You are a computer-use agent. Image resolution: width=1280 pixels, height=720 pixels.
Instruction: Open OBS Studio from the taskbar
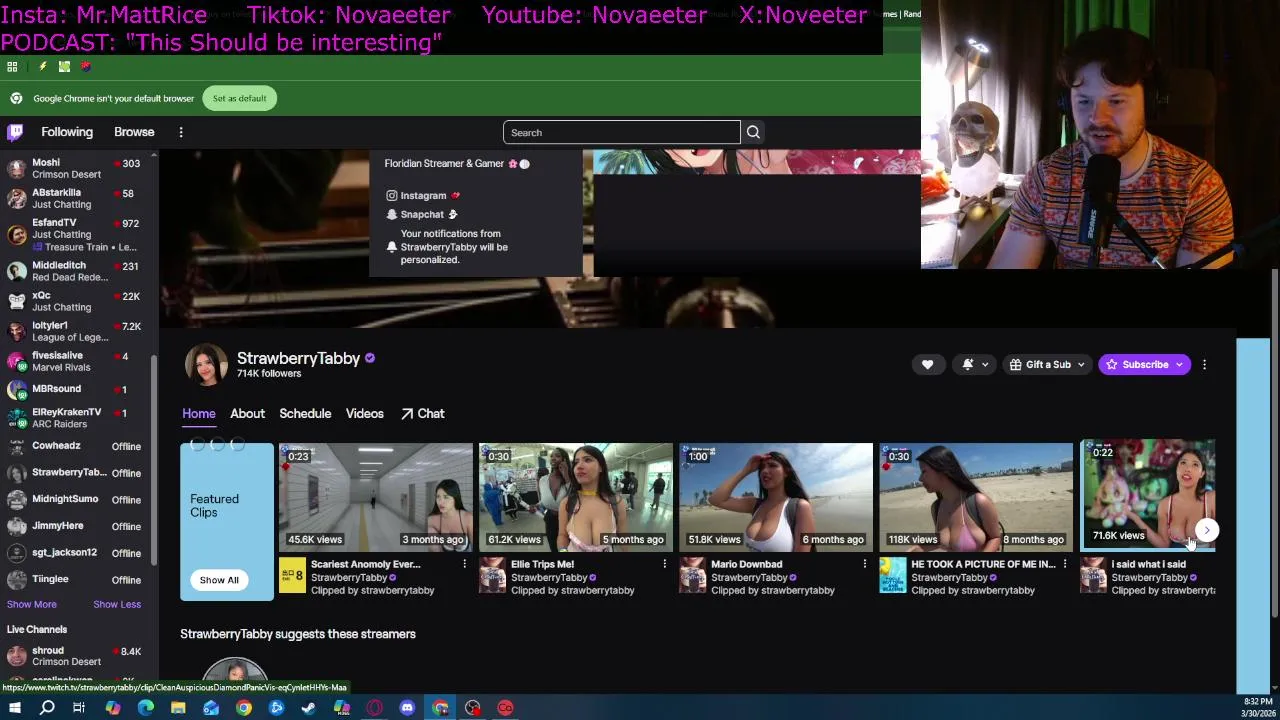coord(473,708)
